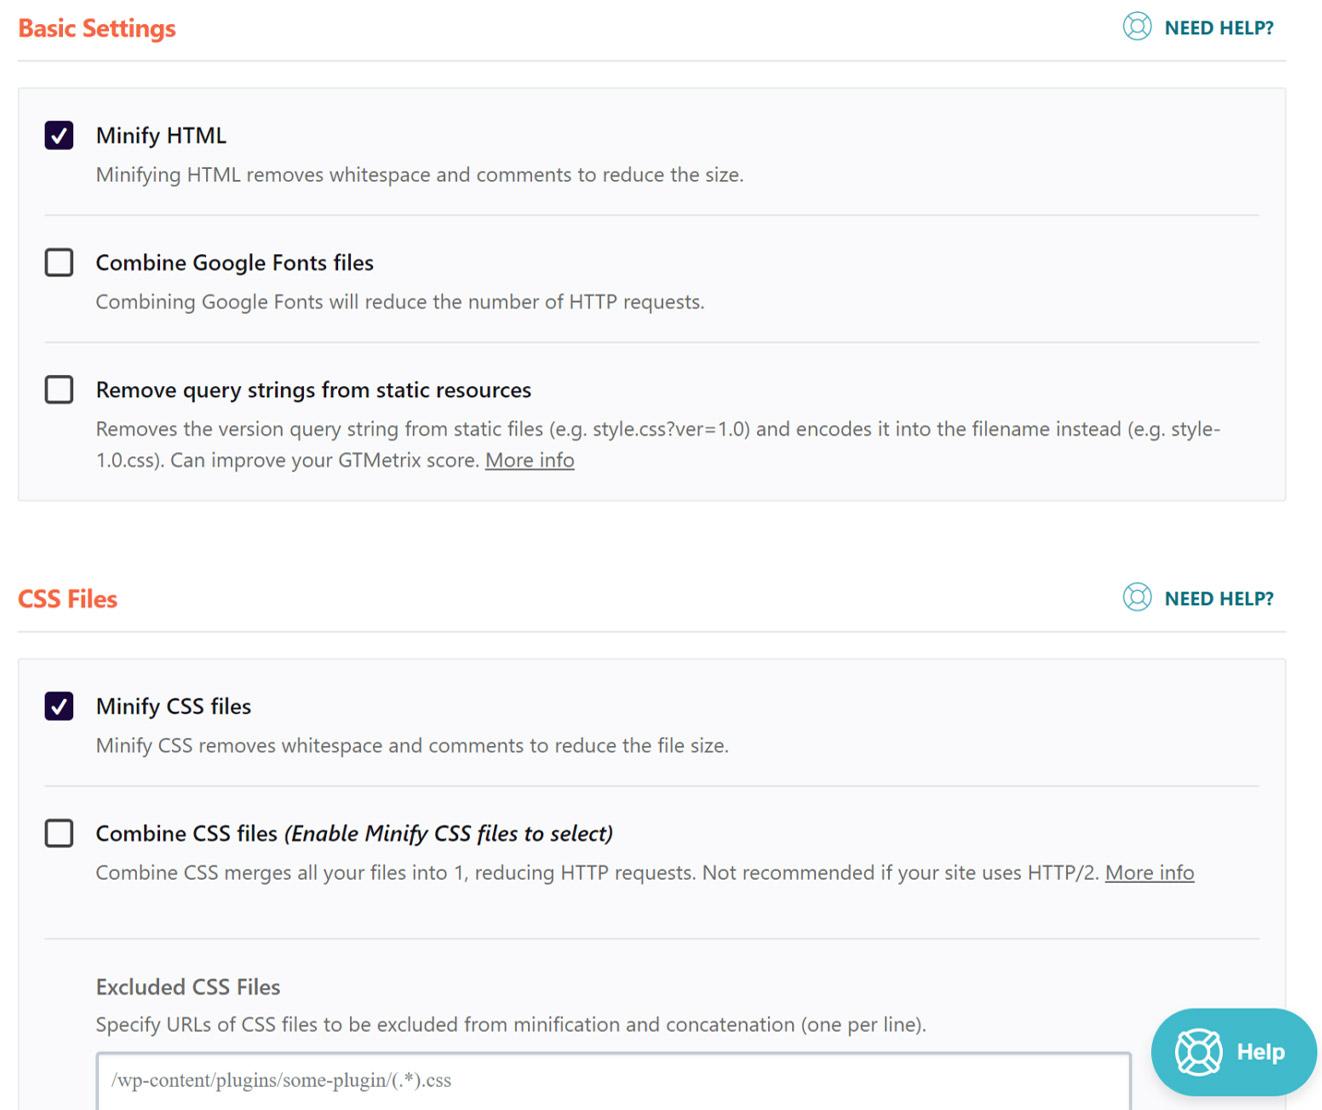Click the Minify HTML label text

pos(161,135)
